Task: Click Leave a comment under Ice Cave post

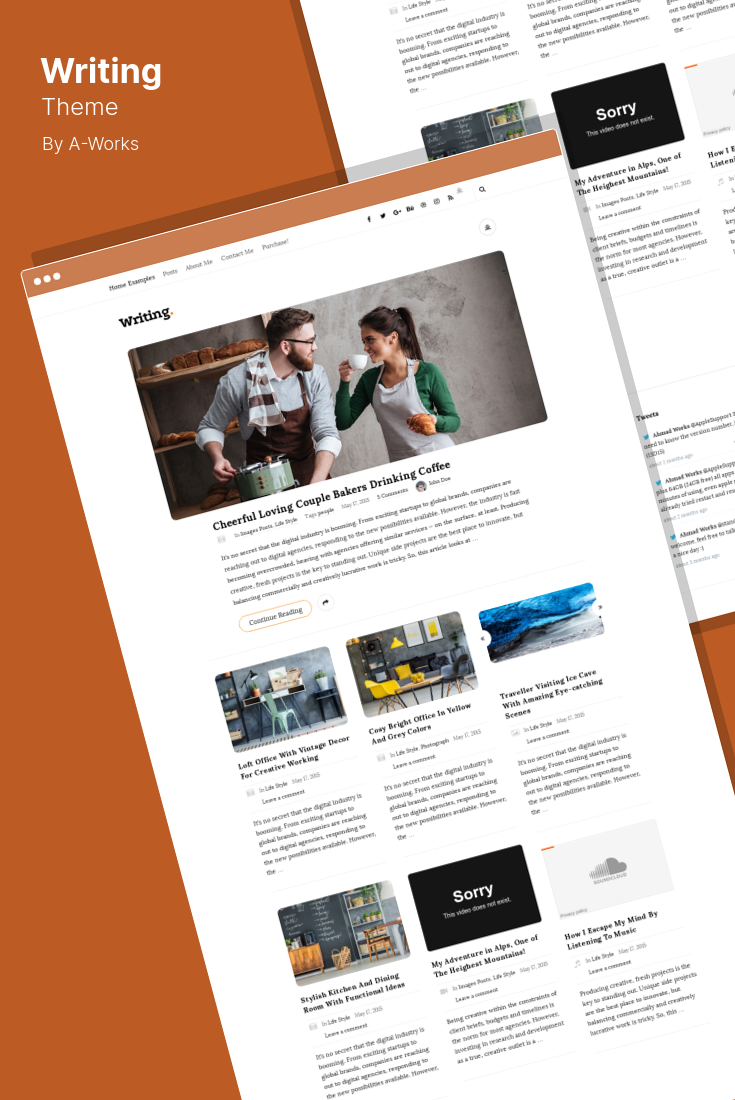Action: click(548, 736)
